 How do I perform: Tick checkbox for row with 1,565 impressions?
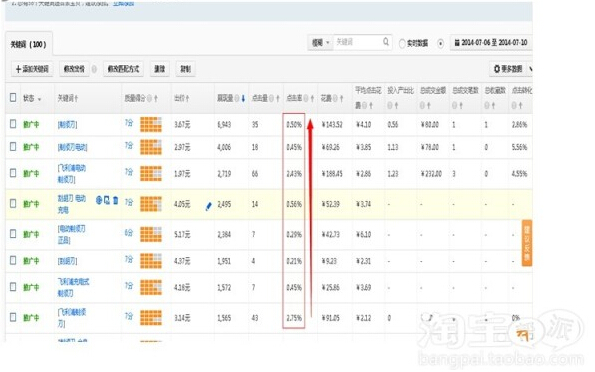coord(13,317)
